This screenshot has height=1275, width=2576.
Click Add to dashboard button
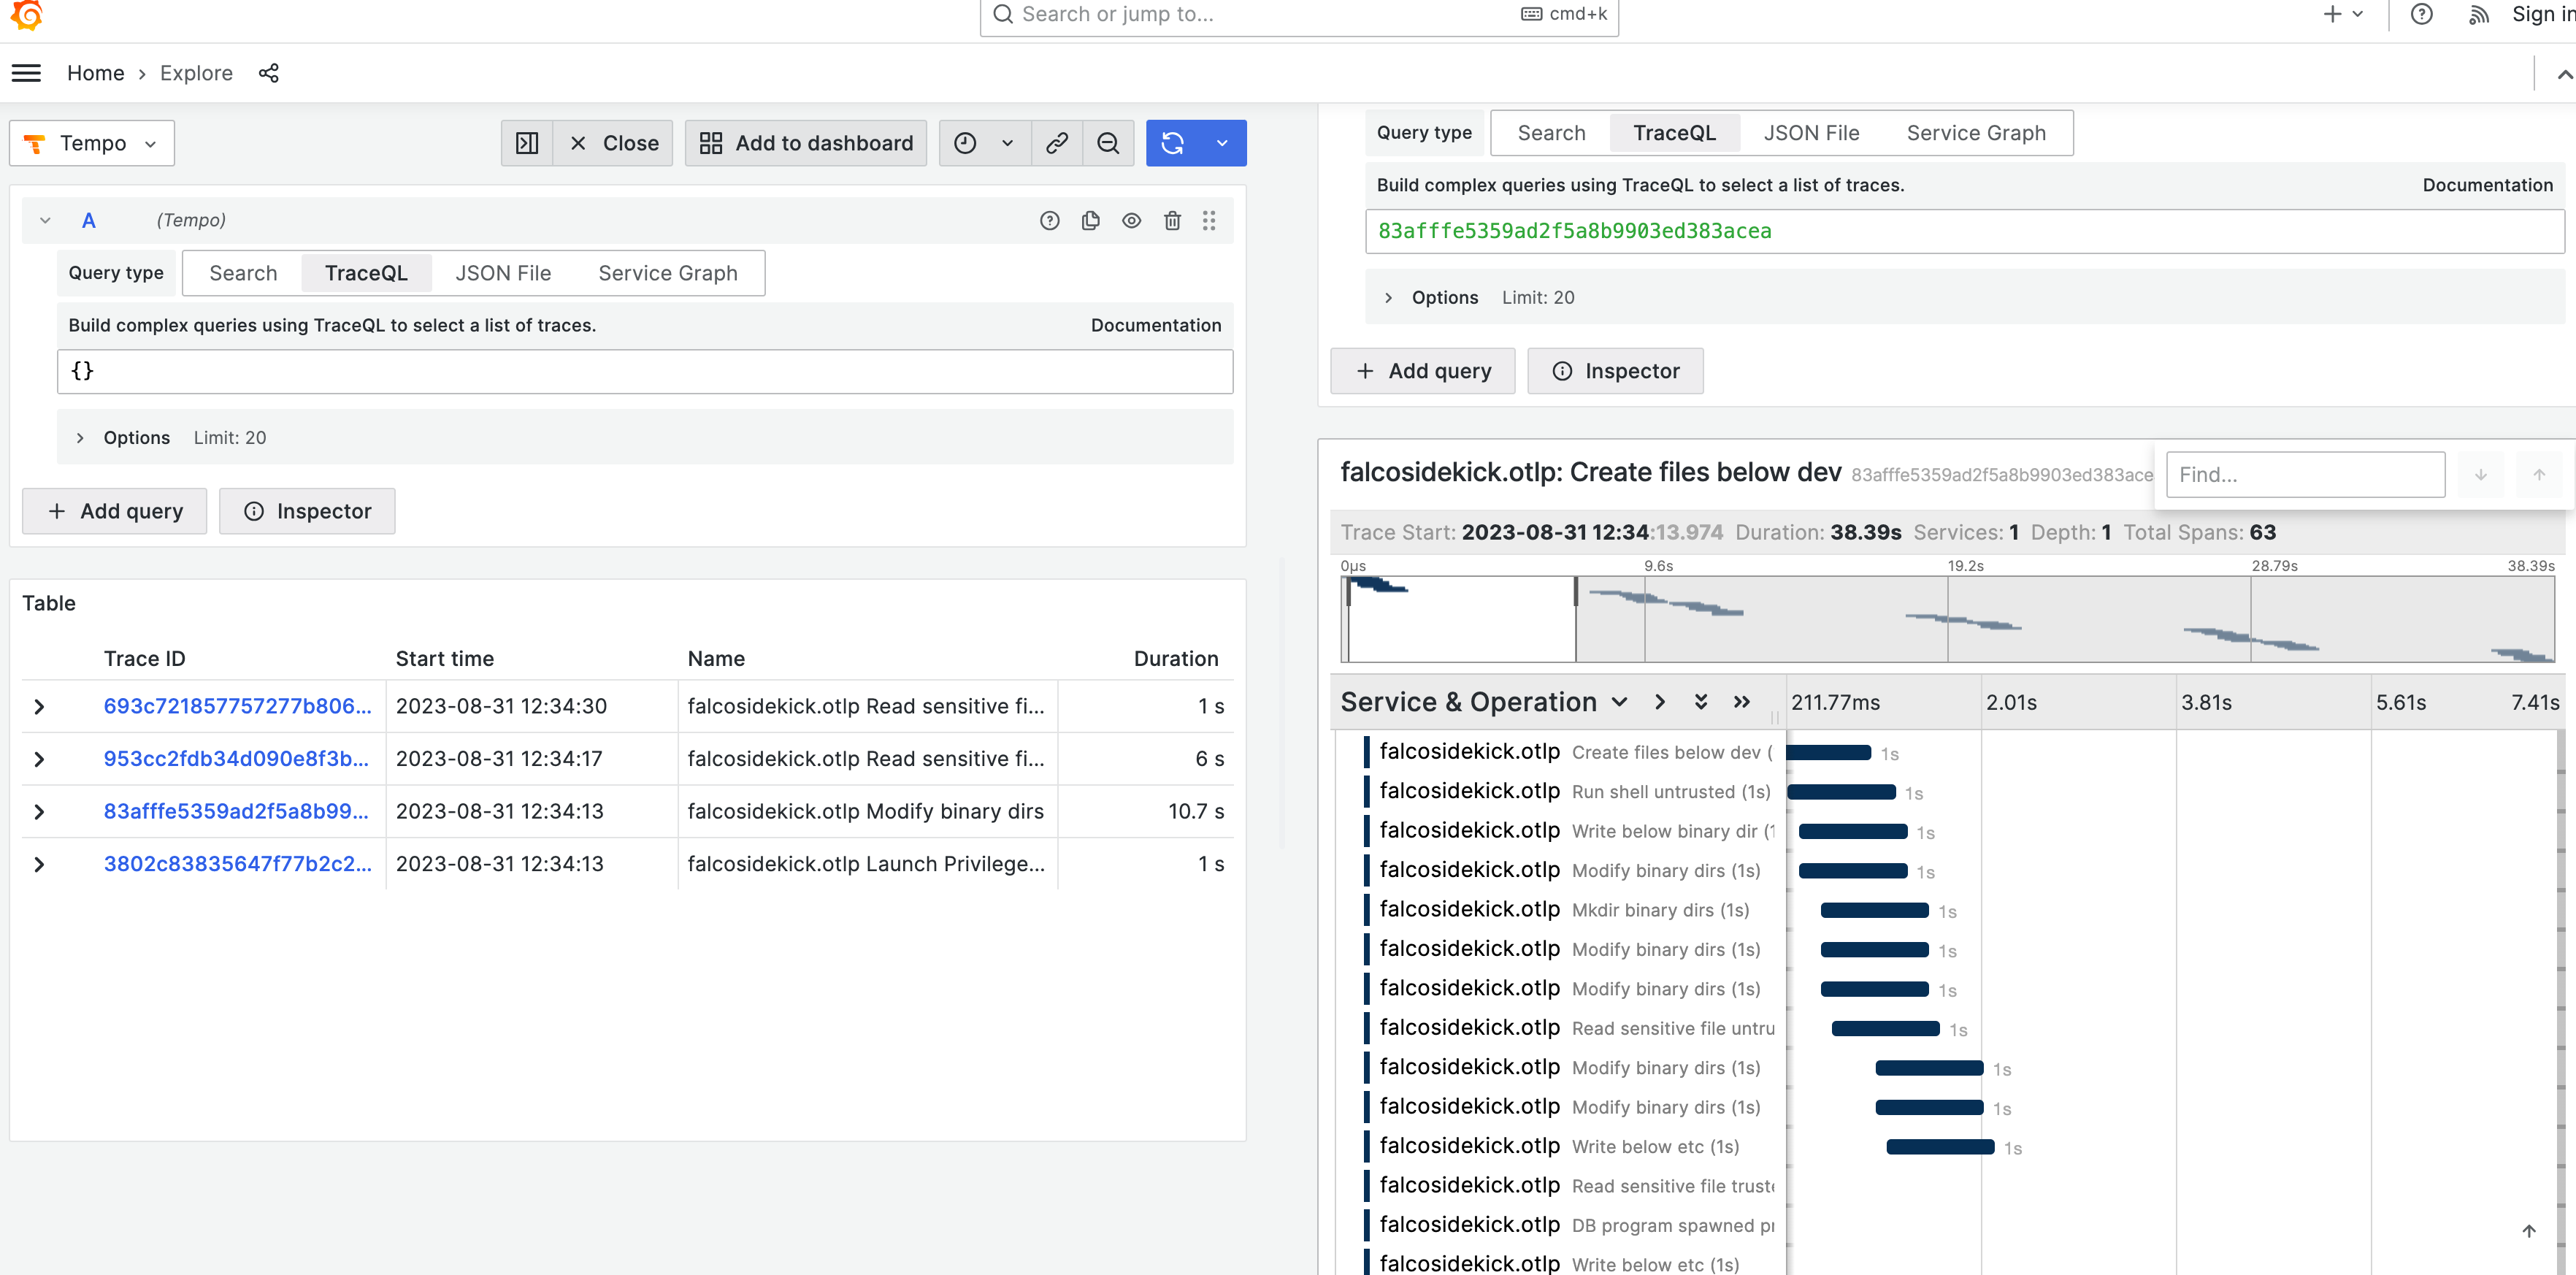coord(806,143)
